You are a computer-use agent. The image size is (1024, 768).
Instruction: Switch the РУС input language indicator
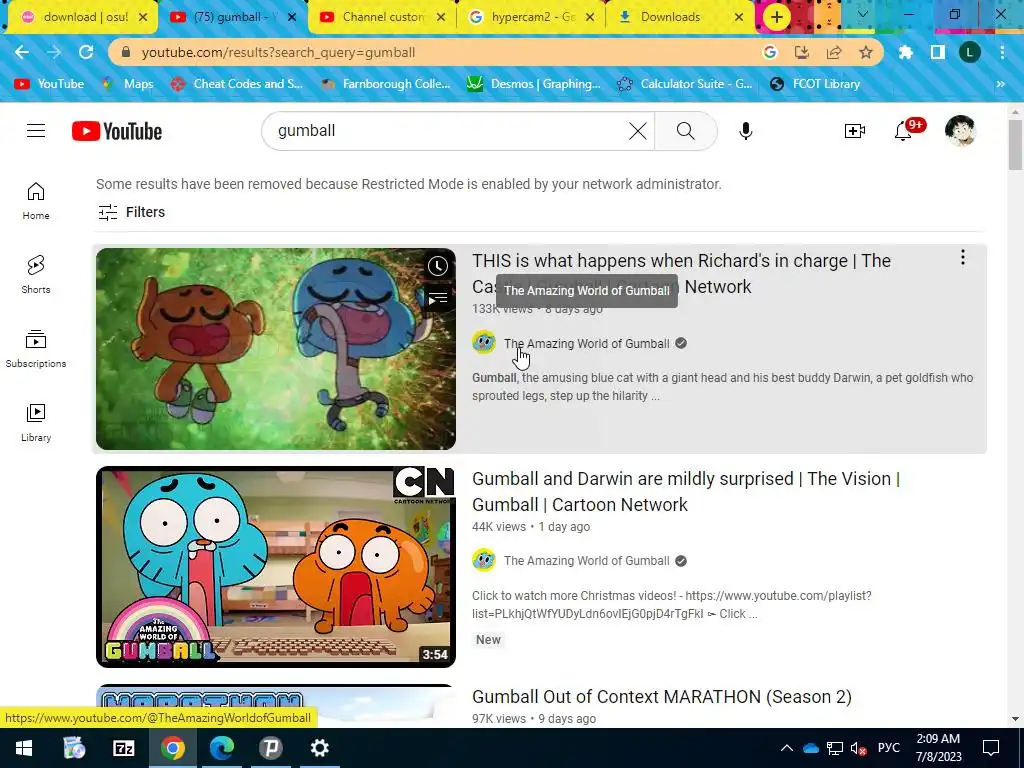click(x=889, y=748)
